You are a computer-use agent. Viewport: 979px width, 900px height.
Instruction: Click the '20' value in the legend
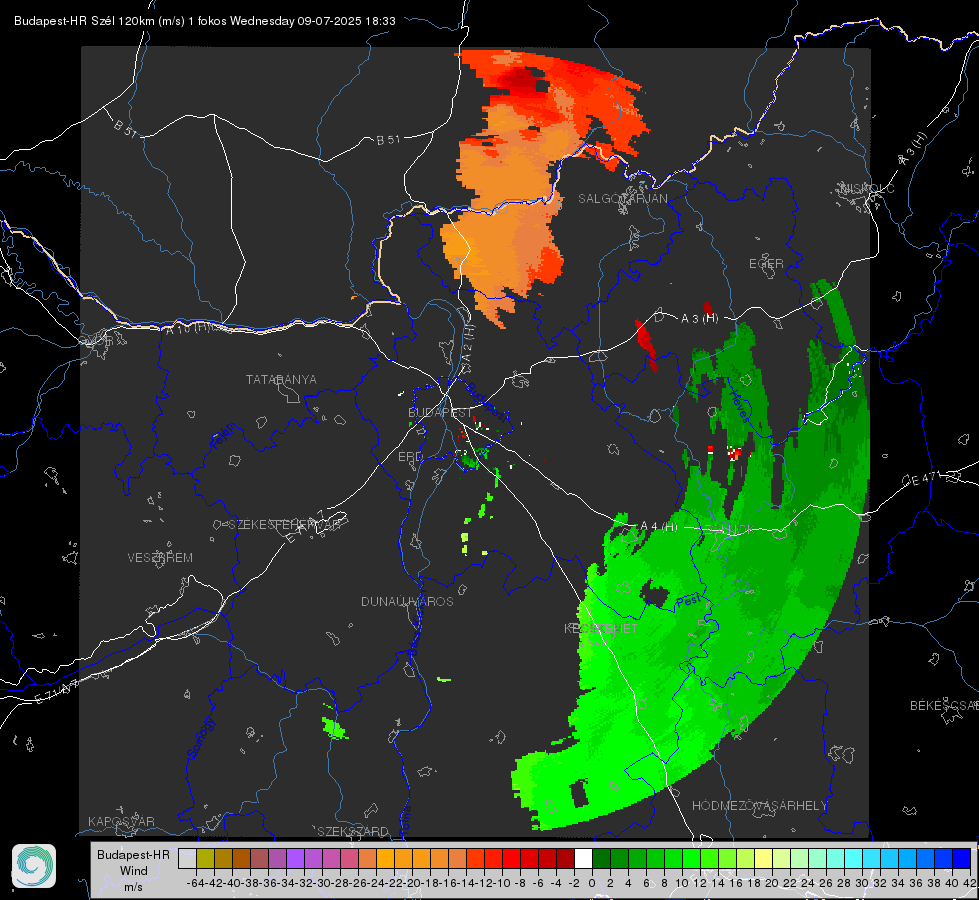pos(772,883)
